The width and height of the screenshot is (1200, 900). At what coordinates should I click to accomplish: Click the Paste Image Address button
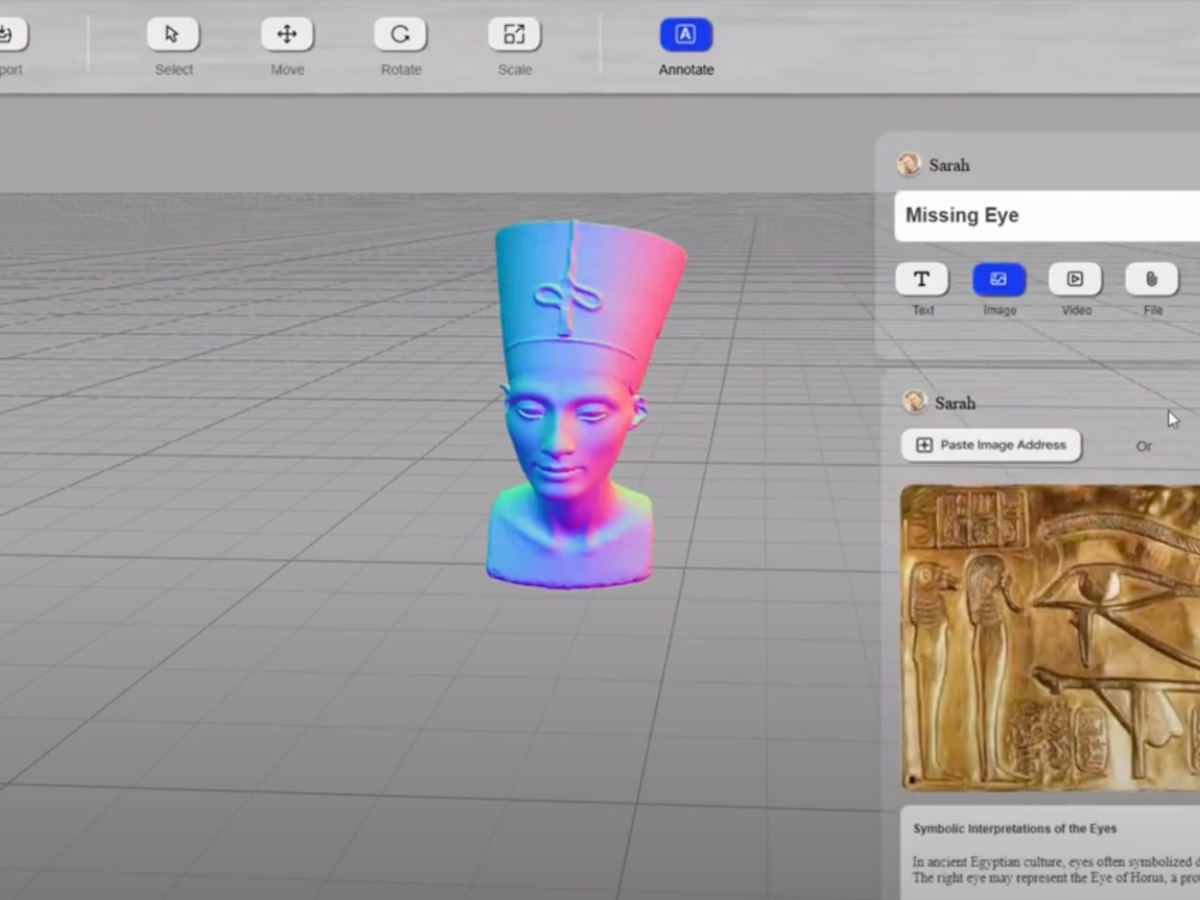pyautogui.click(x=991, y=445)
